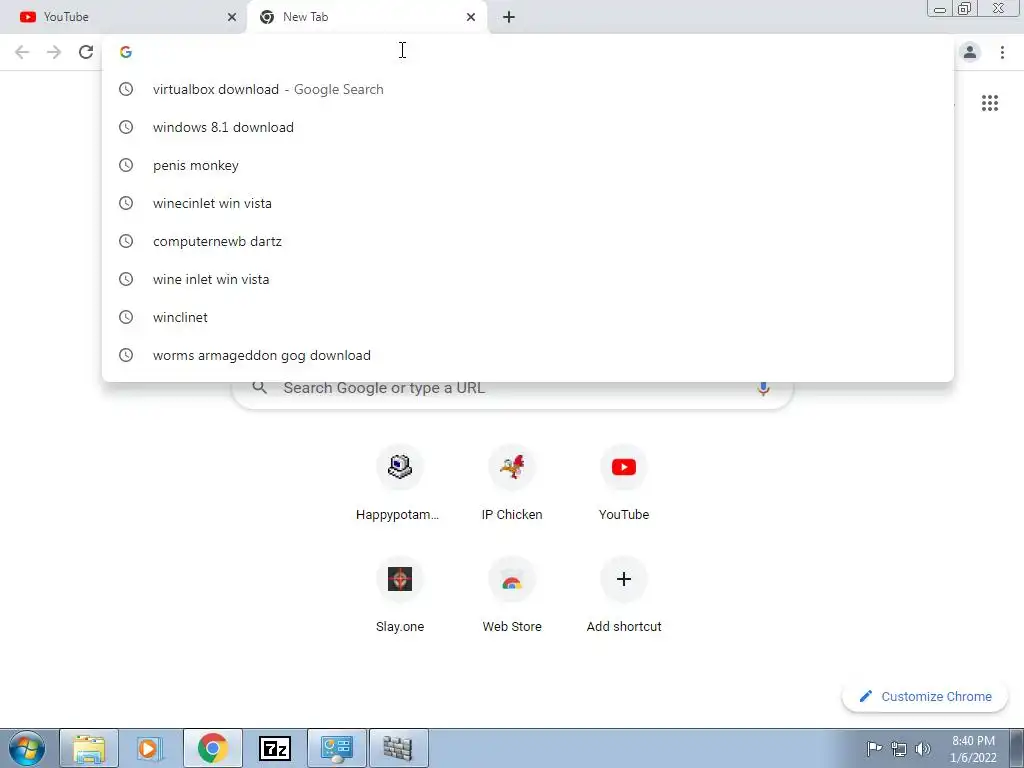Click the magnifier icon in search box
Image resolution: width=1024 pixels, height=768 pixels.
(x=259, y=387)
